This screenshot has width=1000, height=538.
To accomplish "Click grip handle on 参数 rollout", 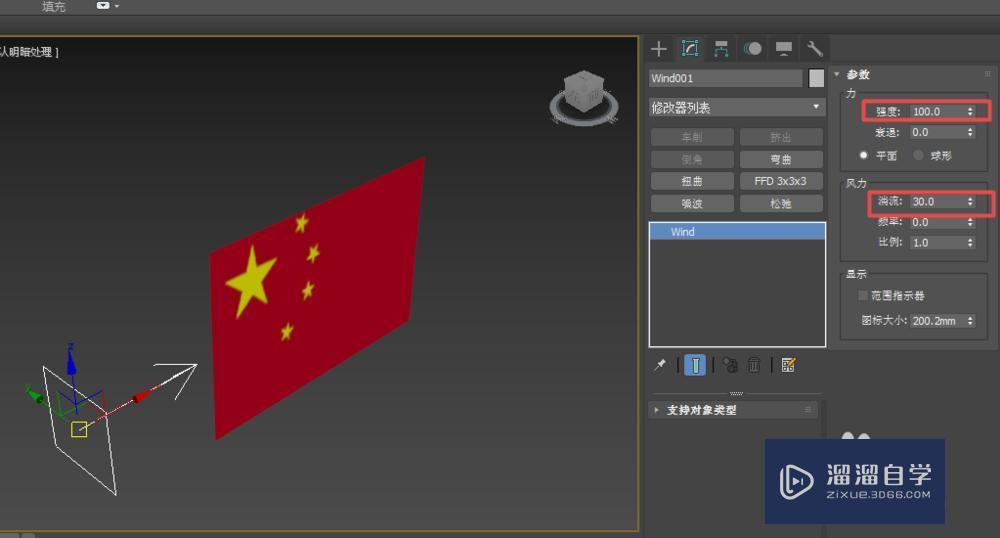I will point(988,75).
